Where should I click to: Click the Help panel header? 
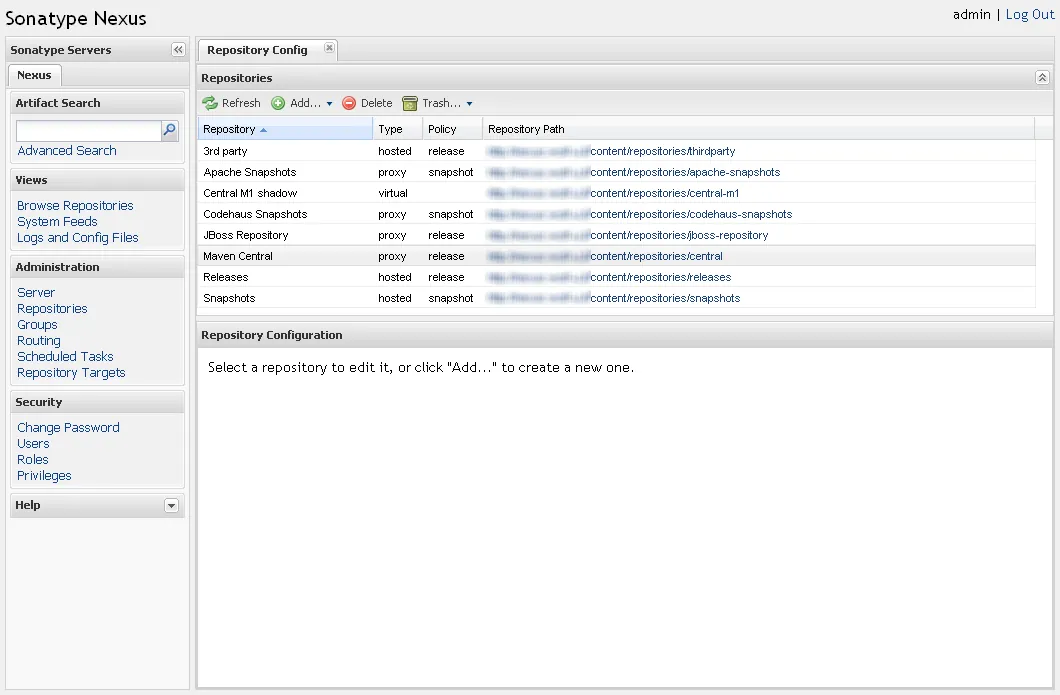[x=97, y=506]
